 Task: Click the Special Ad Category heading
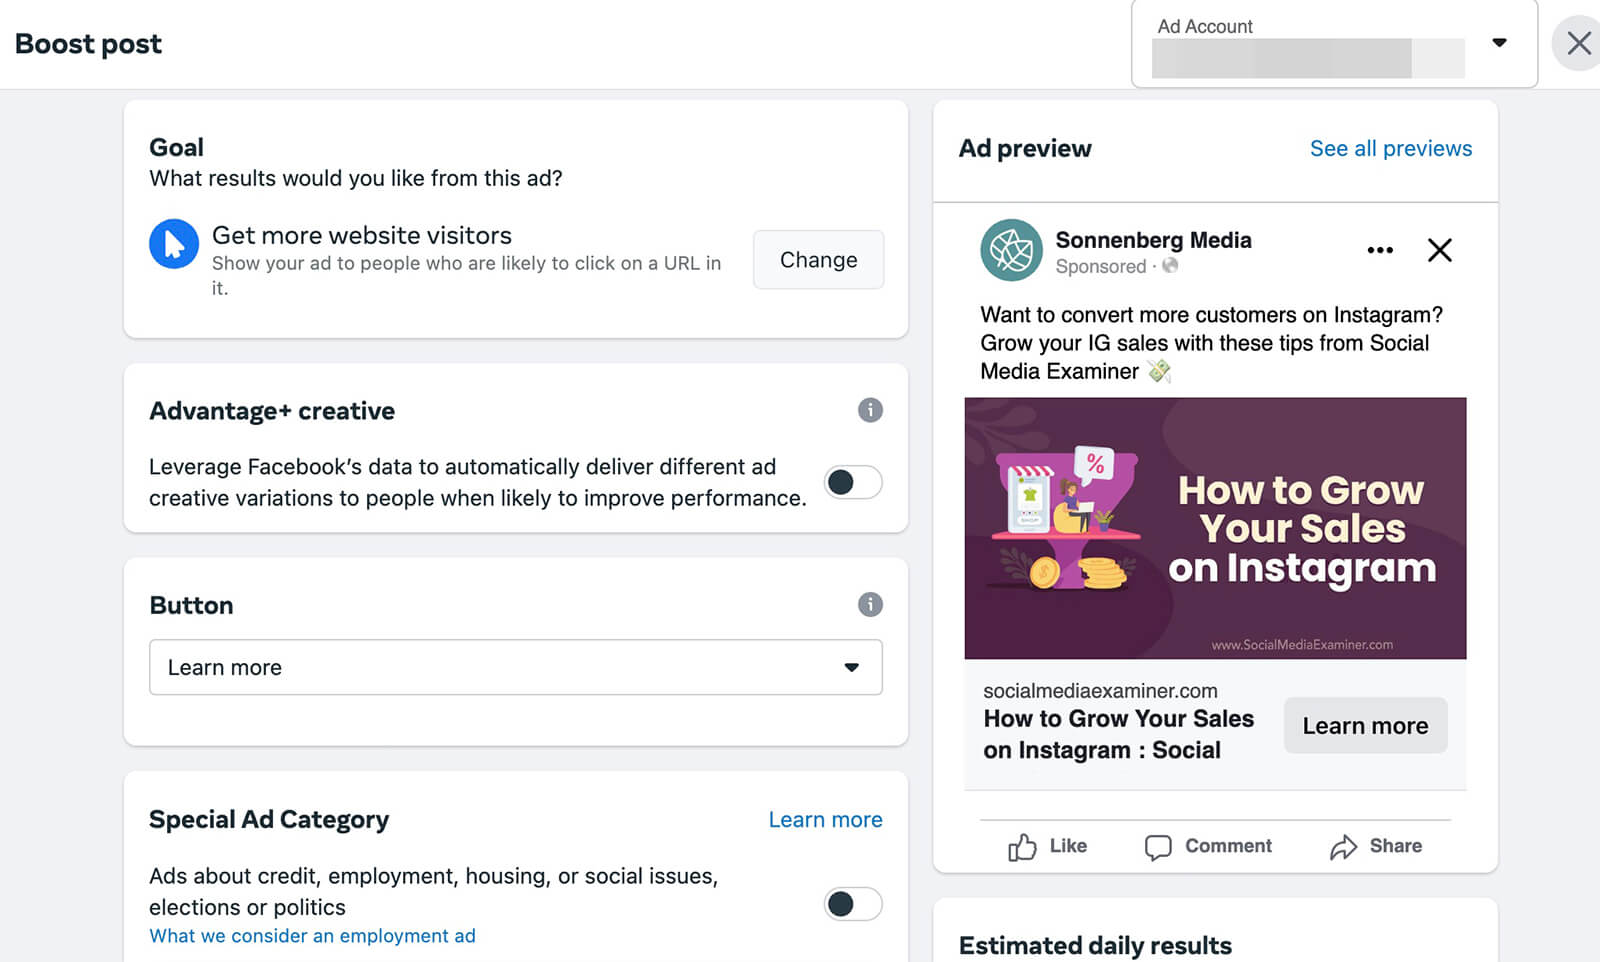[269, 820]
